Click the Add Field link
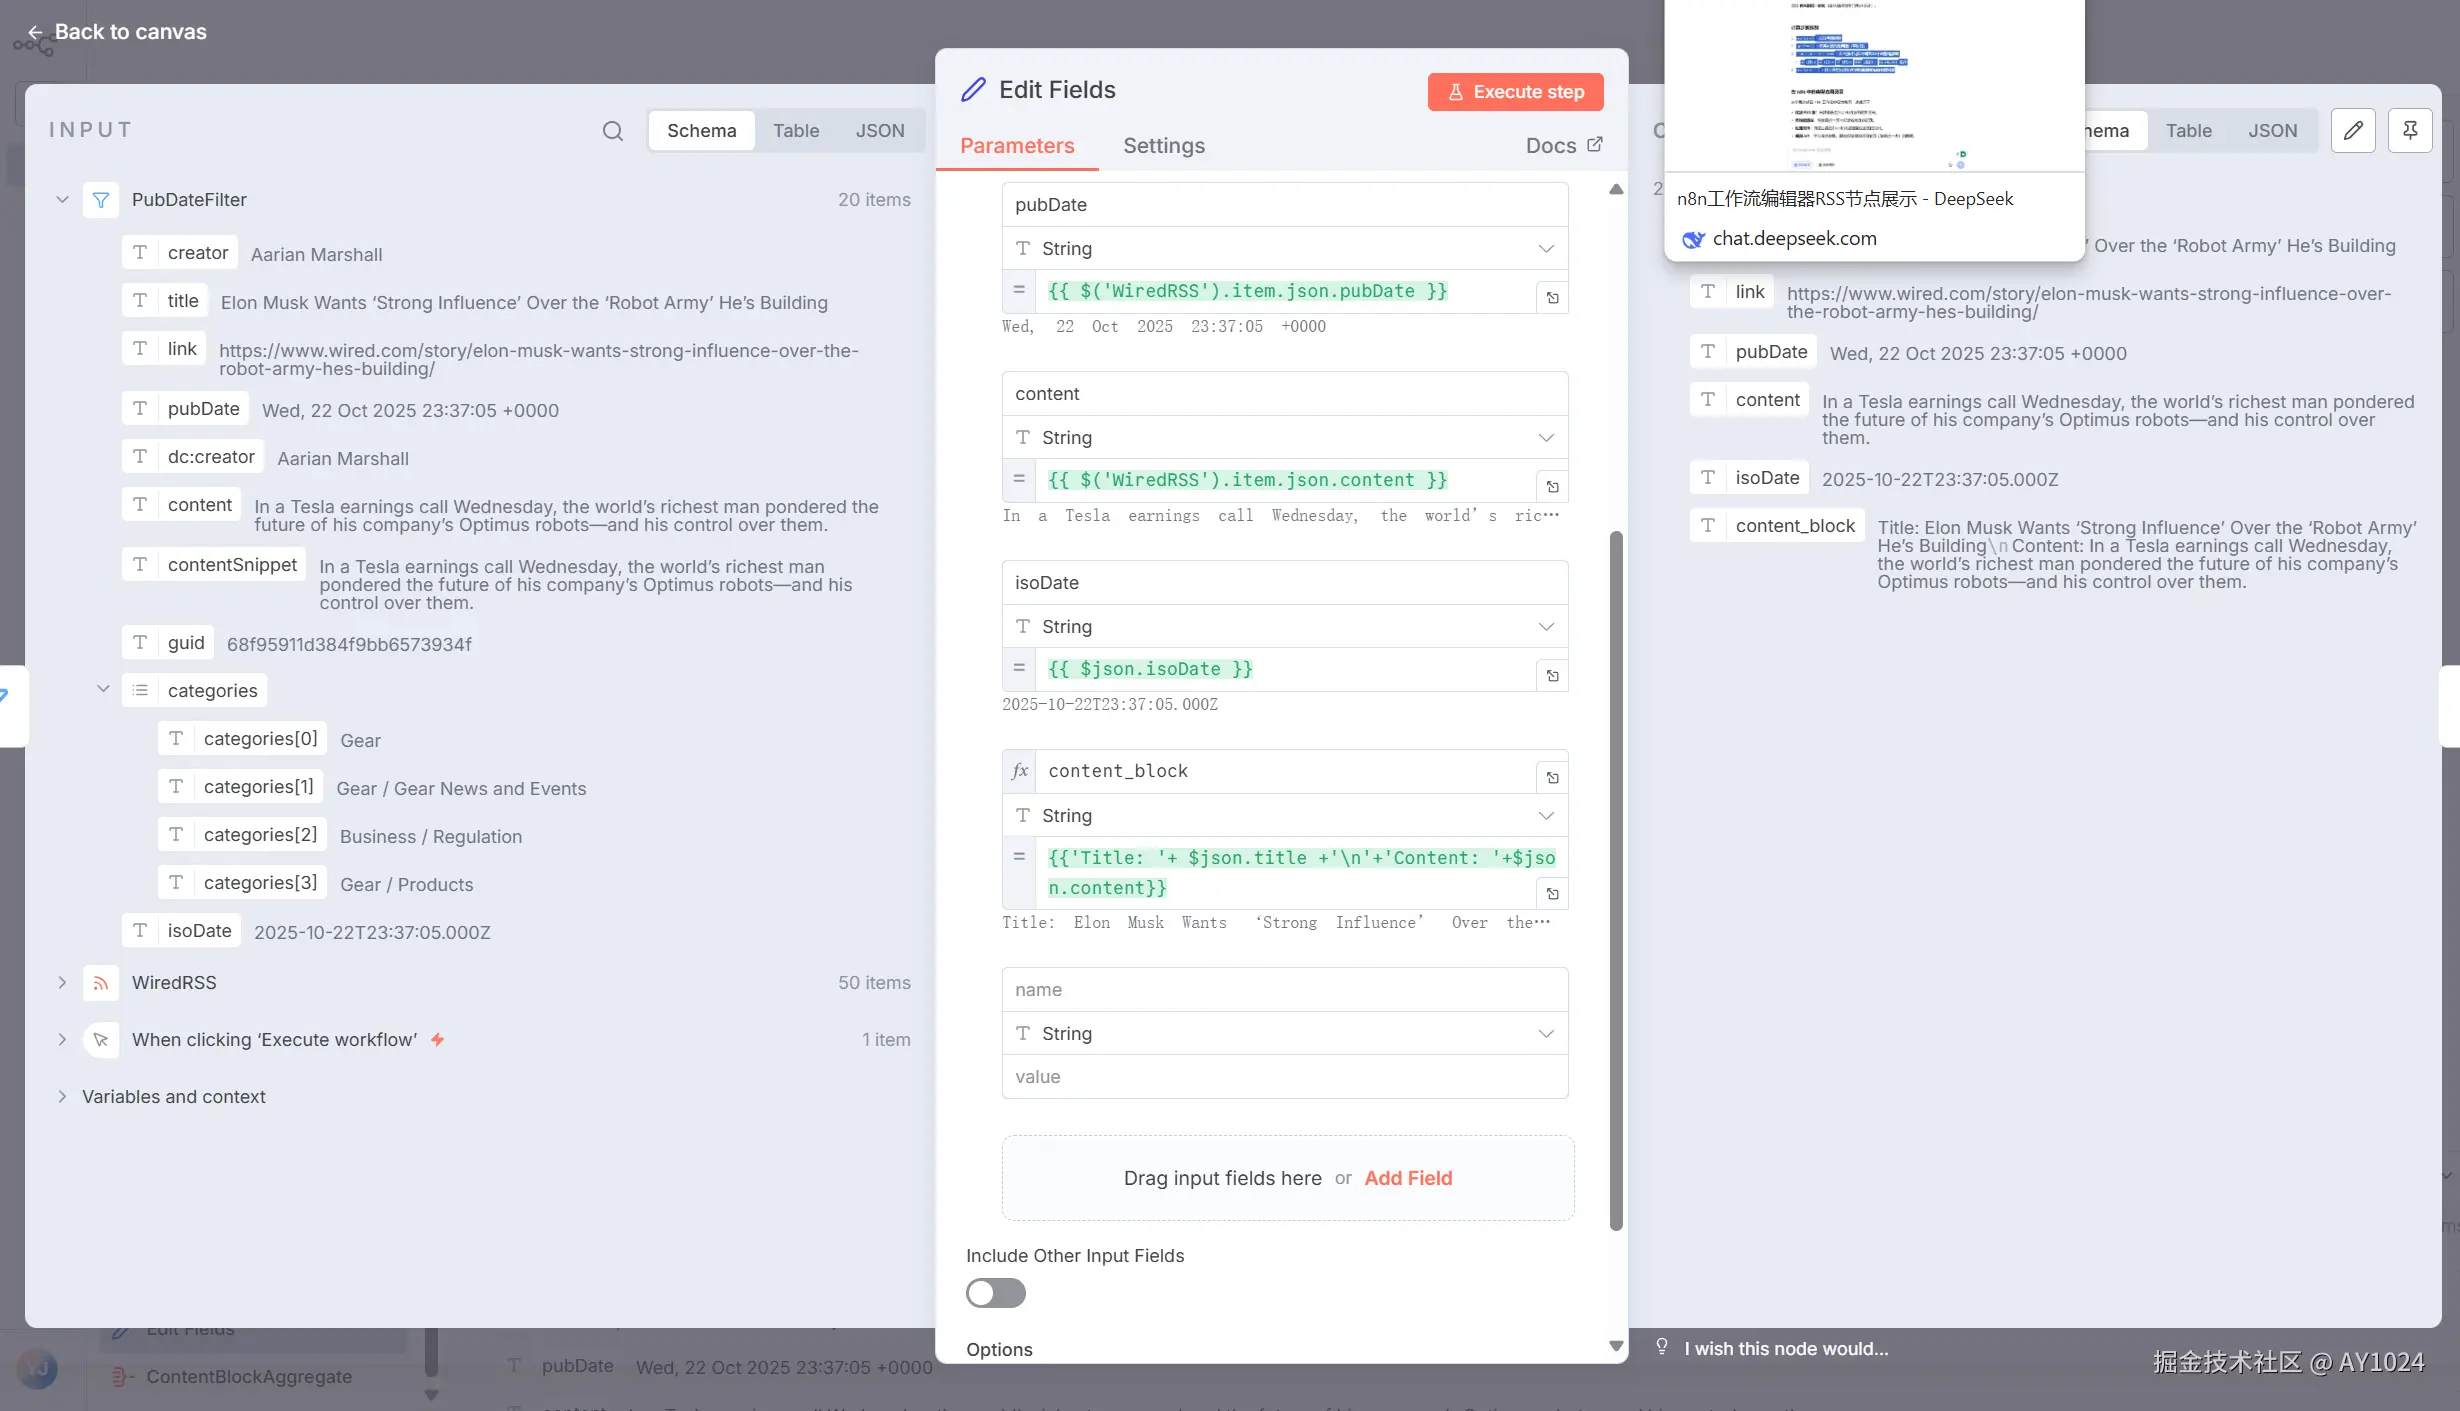This screenshot has width=2460, height=1411. [1407, 1178]
